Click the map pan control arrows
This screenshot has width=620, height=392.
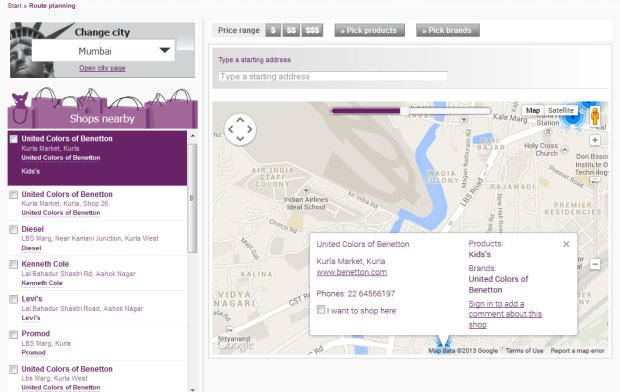(240, 129)
